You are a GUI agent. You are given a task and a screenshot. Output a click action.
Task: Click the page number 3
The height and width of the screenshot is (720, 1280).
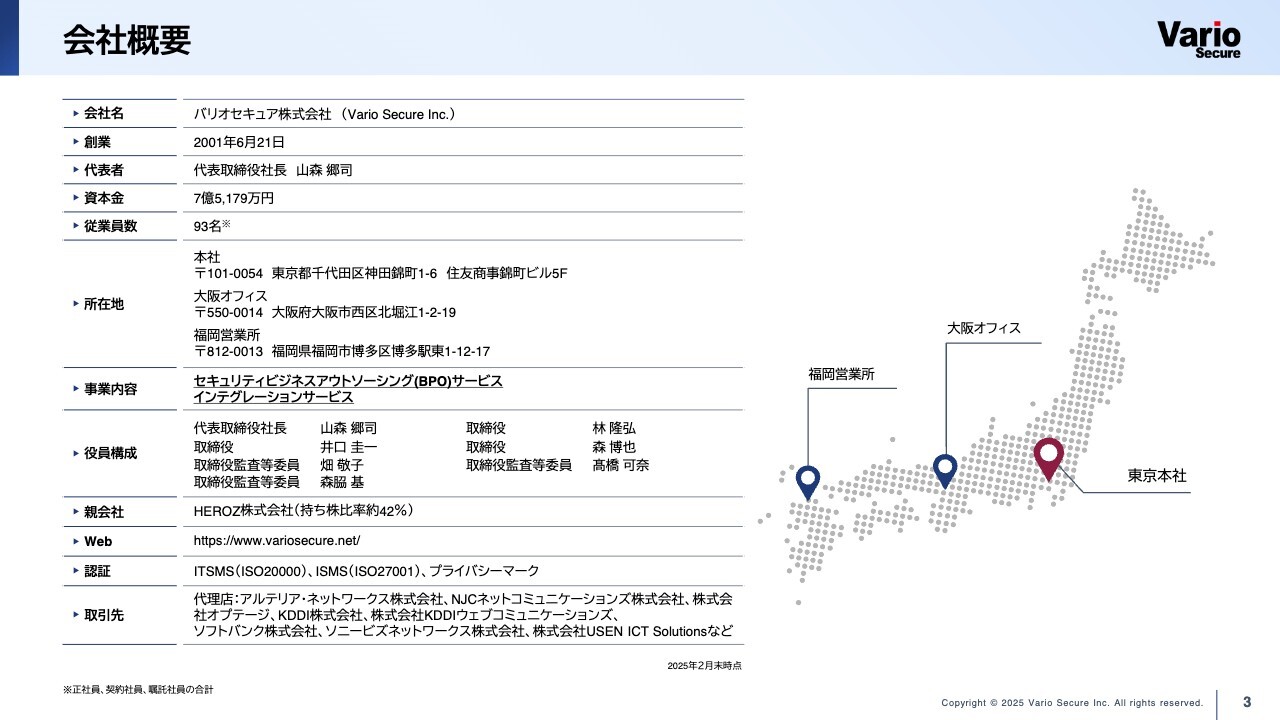pos(1247,701)
